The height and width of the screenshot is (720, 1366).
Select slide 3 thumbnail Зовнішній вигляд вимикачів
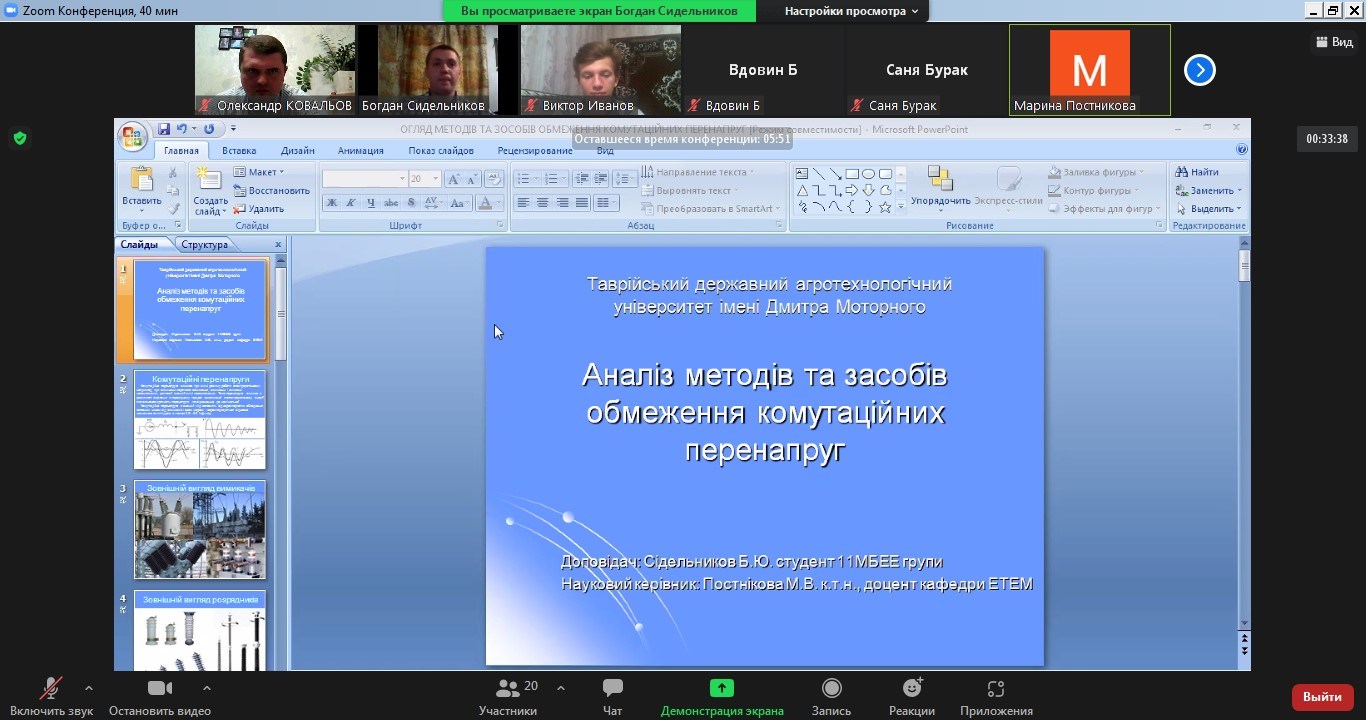click(x=200, y=530)
